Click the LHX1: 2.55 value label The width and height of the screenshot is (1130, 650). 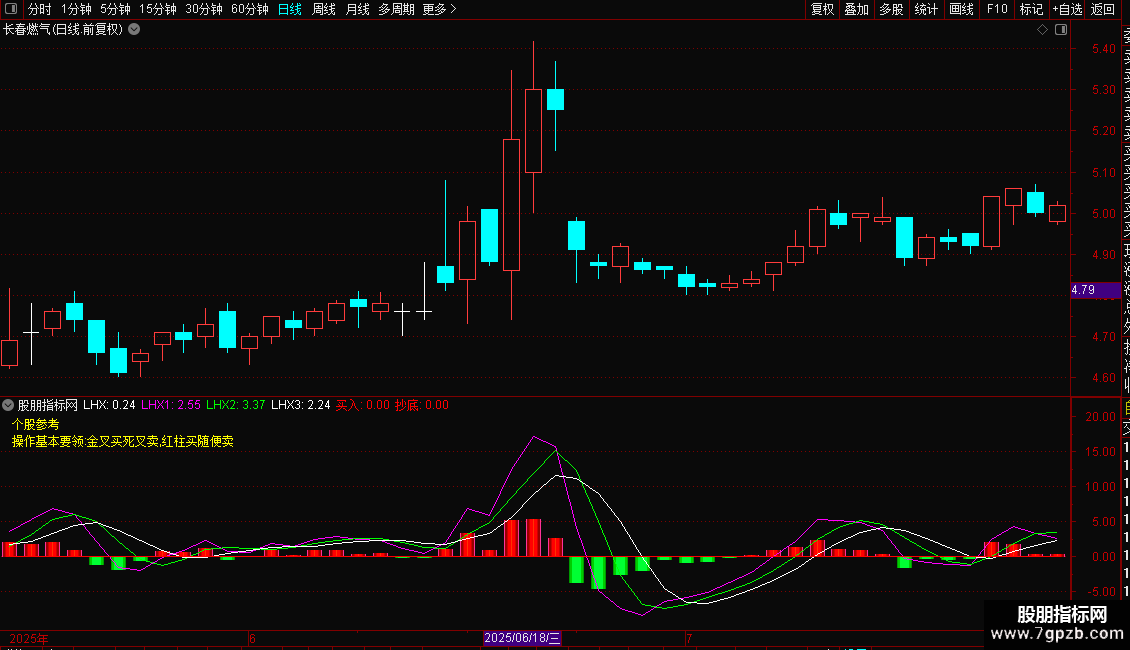pyautogui.click(x=171, y=405)
